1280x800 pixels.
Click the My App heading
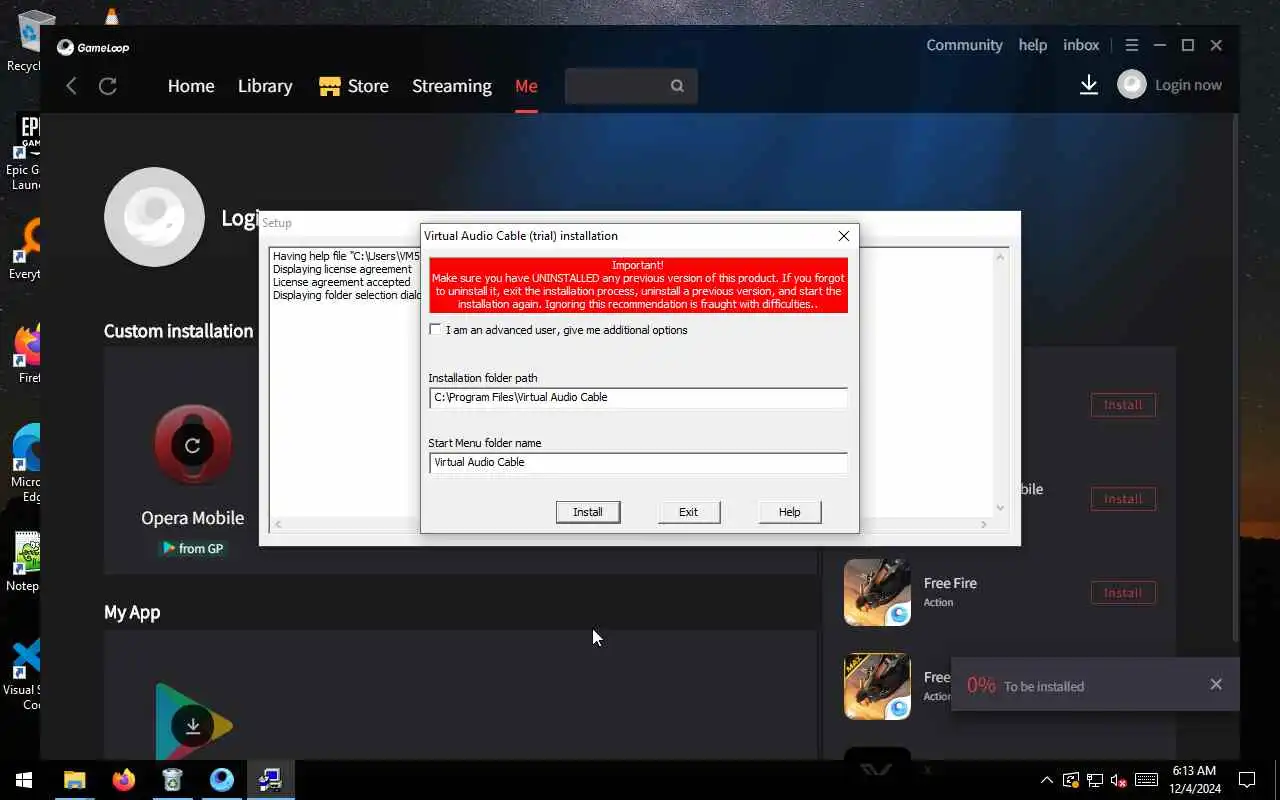[x=132, y=612]
